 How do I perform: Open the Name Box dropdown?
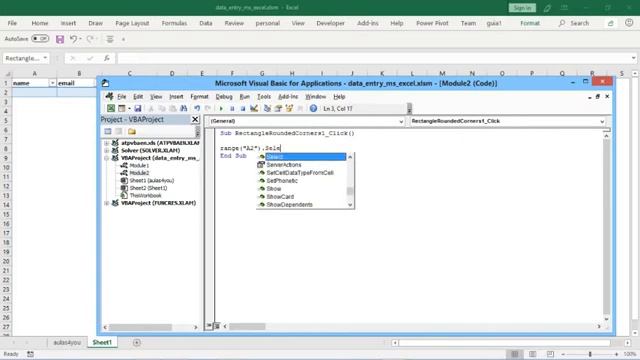point(45,58)
